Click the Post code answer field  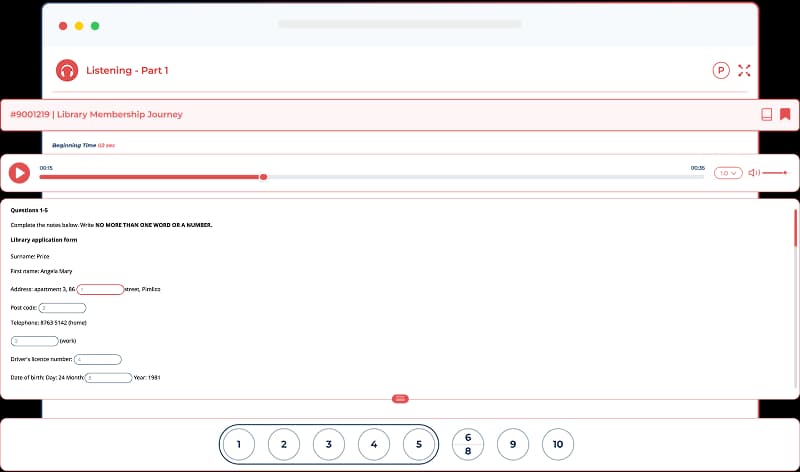[62, 308]
